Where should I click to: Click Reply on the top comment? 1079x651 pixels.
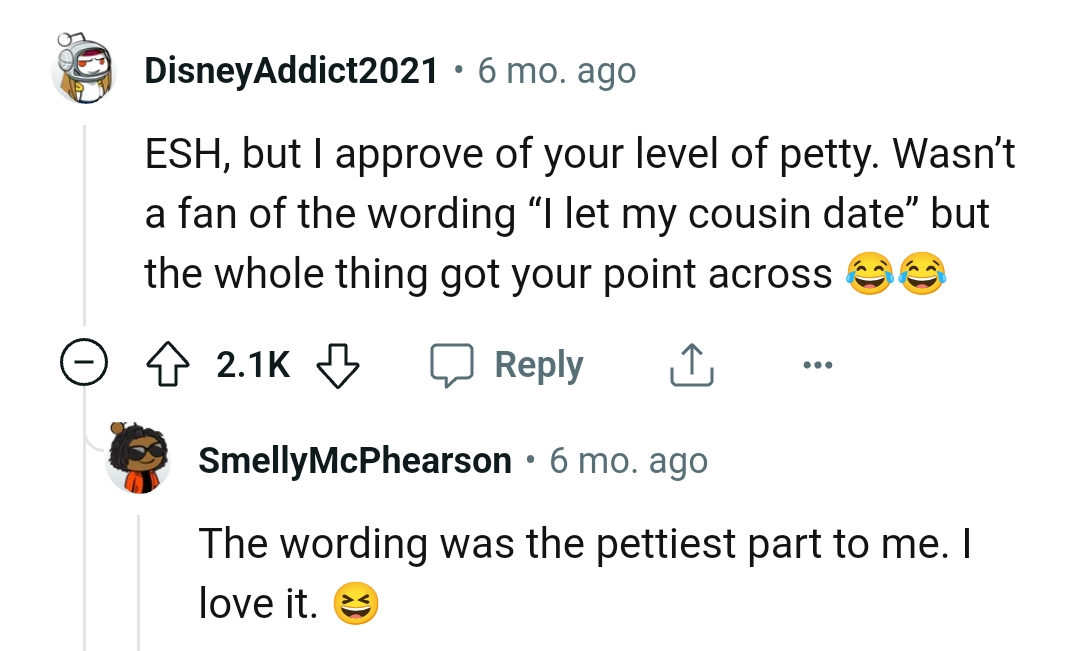(538, 364)
